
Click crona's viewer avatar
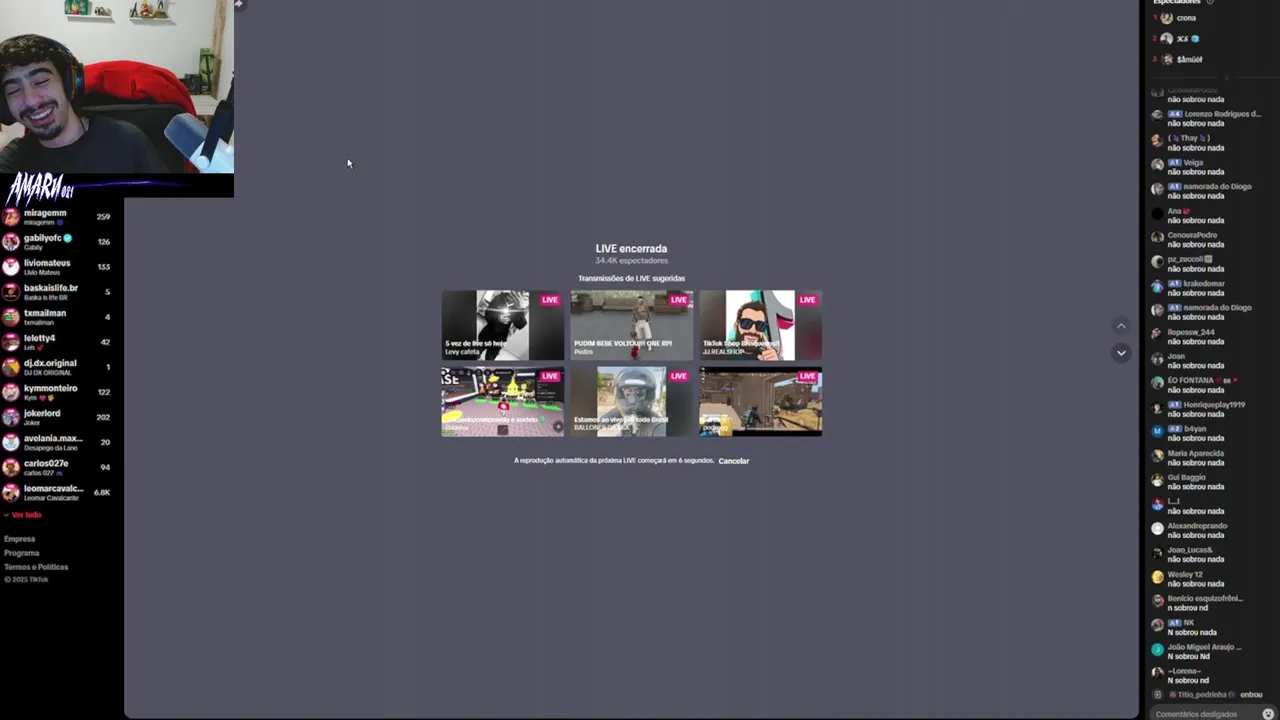(1166, 18)
